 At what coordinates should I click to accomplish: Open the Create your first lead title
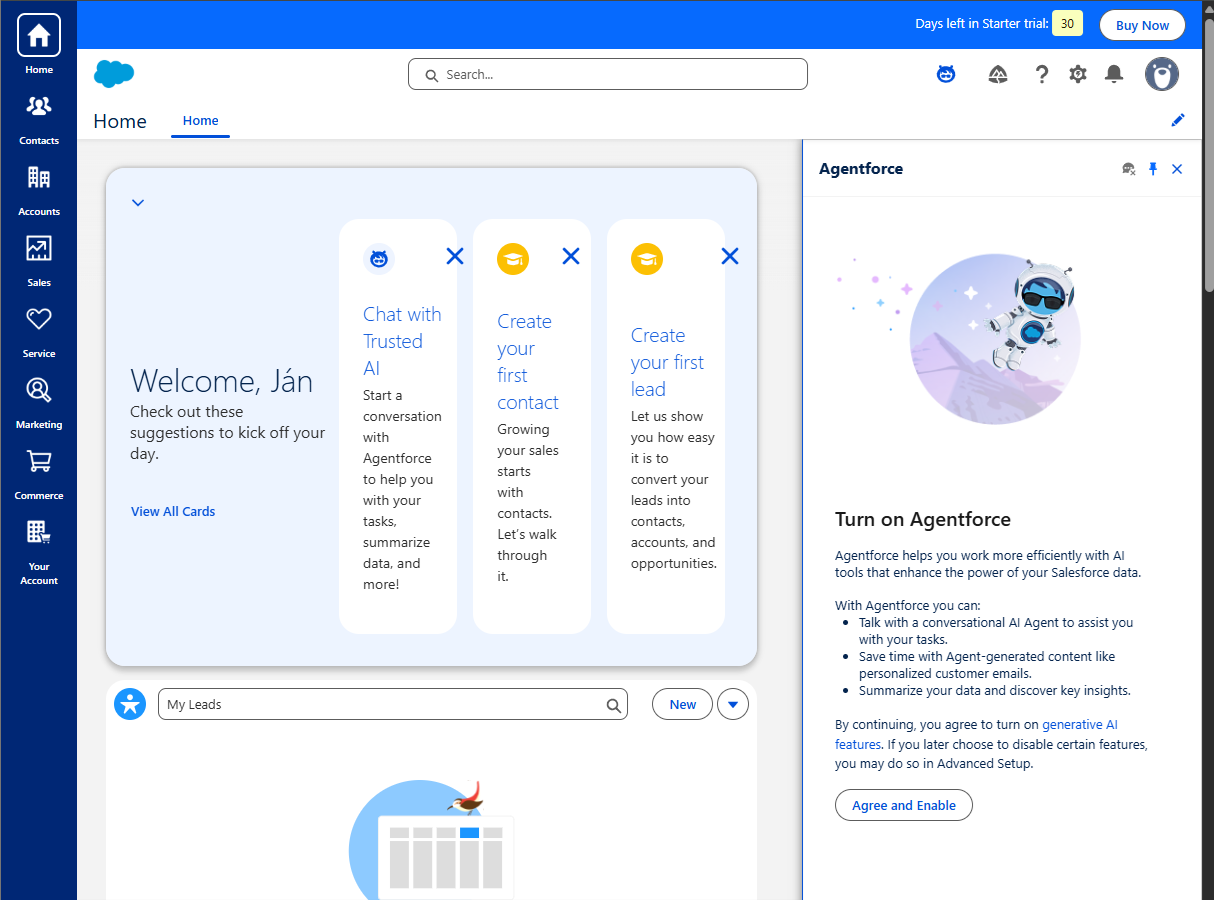pos(667,362)
